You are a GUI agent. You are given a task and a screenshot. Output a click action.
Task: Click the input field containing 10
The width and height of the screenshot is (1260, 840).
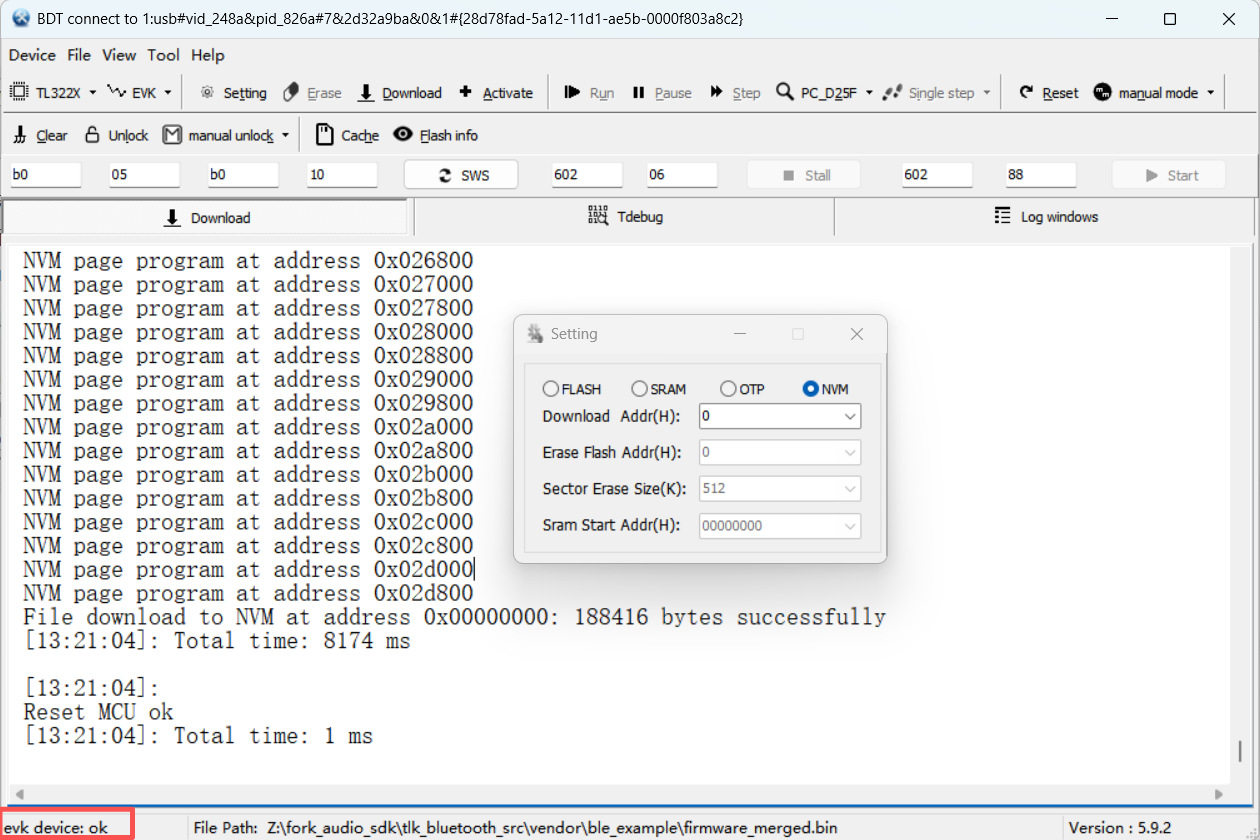click(x=342, y=175)
